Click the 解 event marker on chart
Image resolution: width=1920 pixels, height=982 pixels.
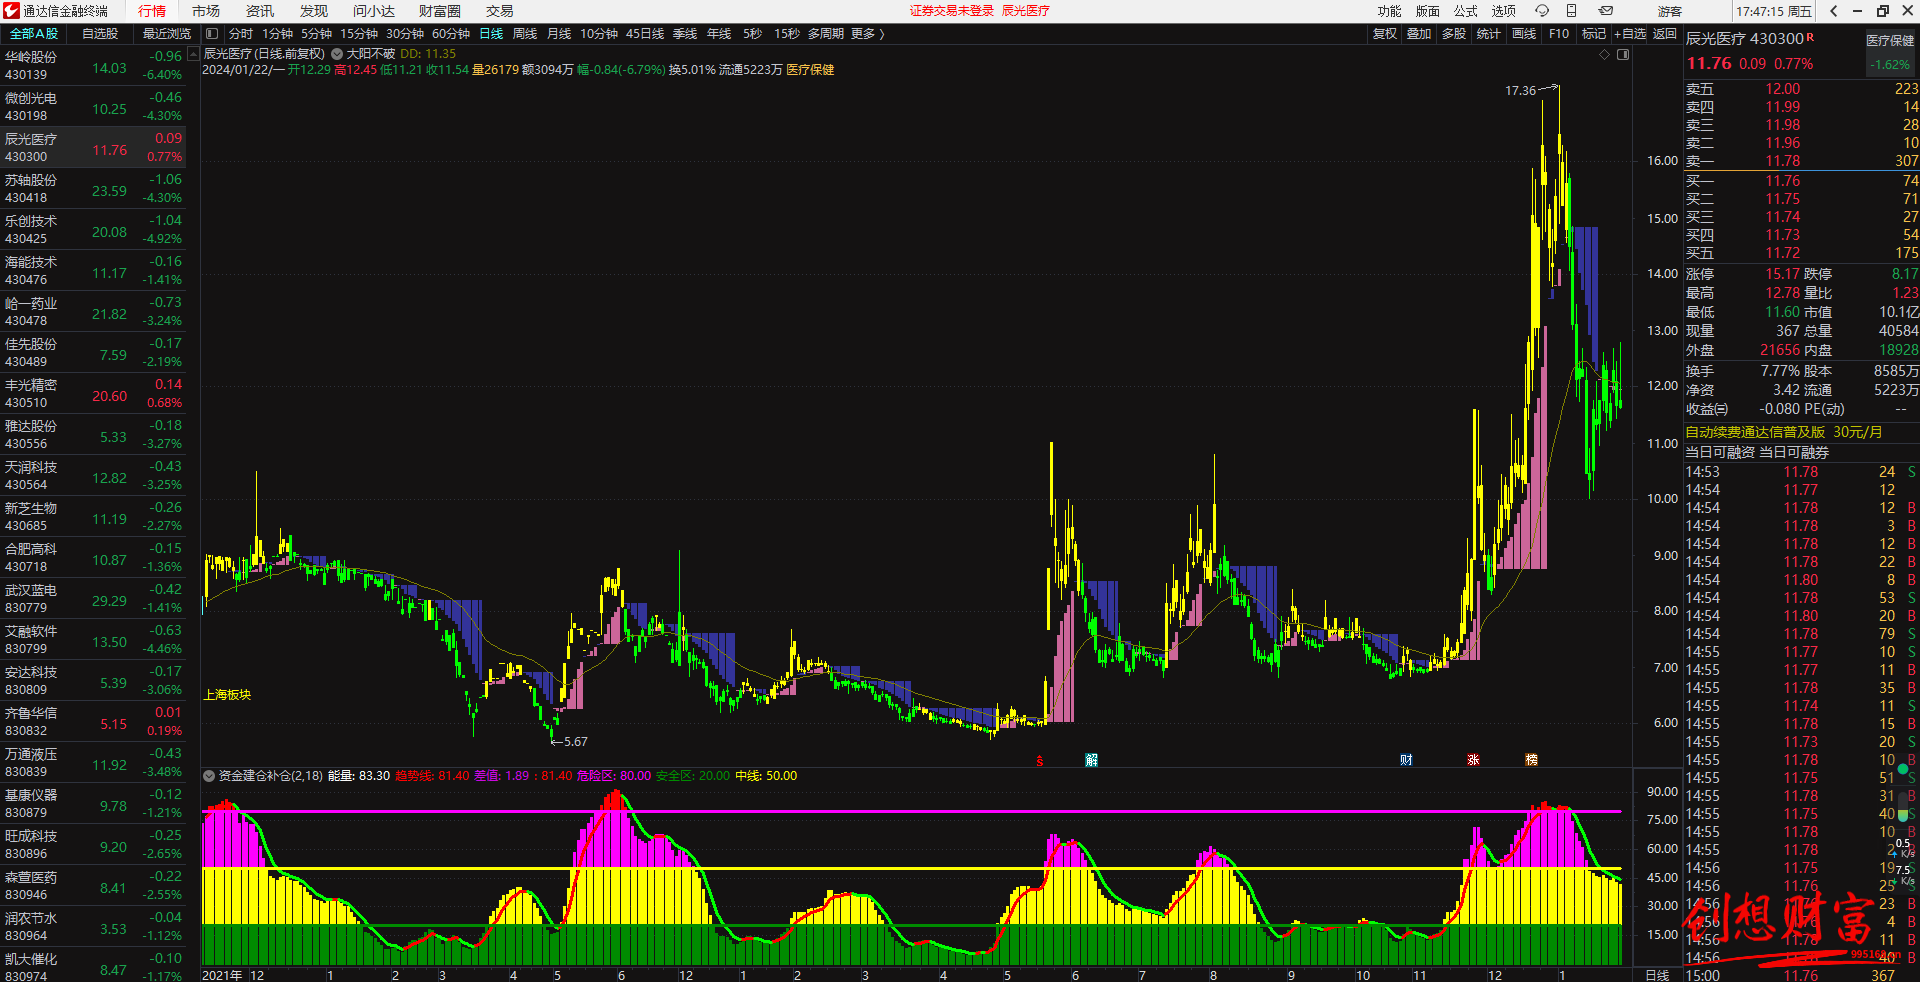(1091, 760)
